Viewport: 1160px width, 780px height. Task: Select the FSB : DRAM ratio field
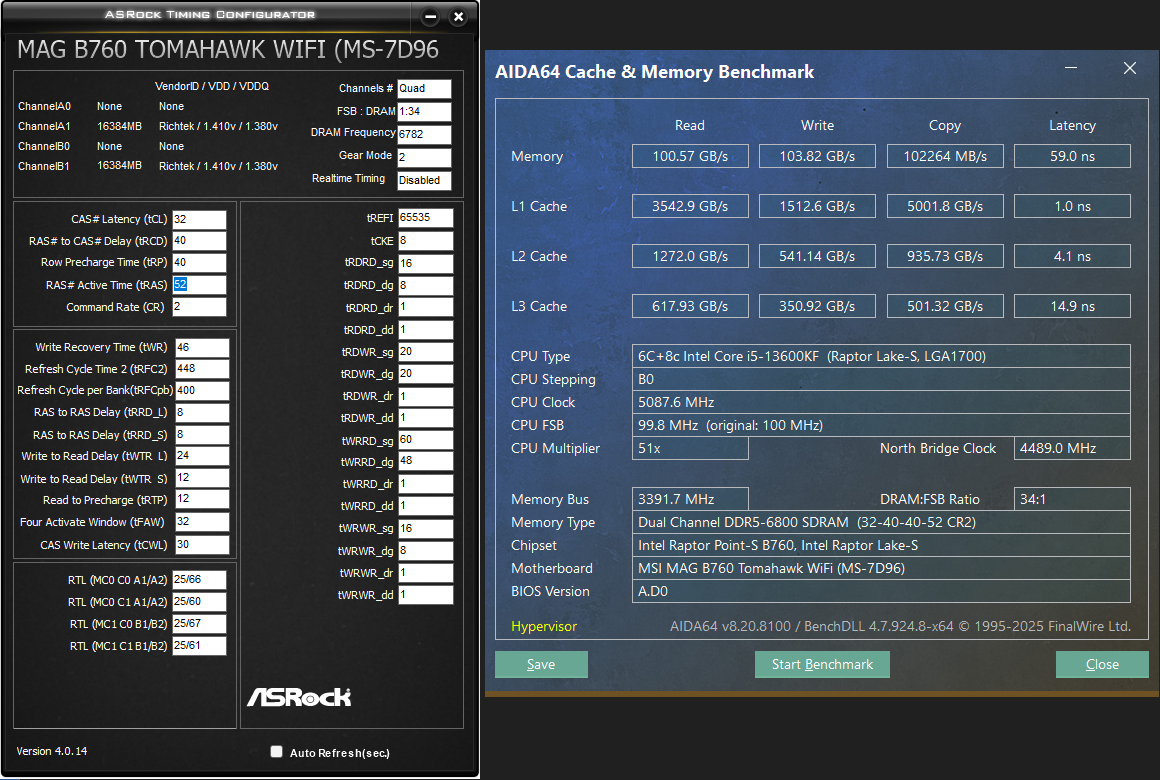(x=424, y=112)
